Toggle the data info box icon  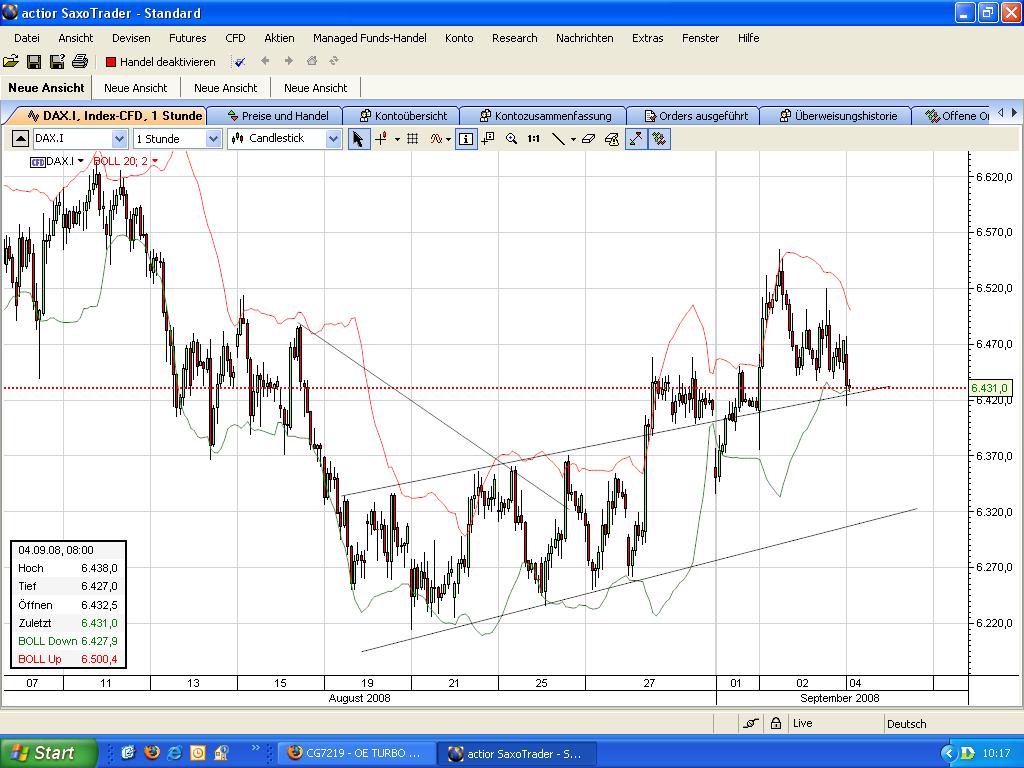466,139
